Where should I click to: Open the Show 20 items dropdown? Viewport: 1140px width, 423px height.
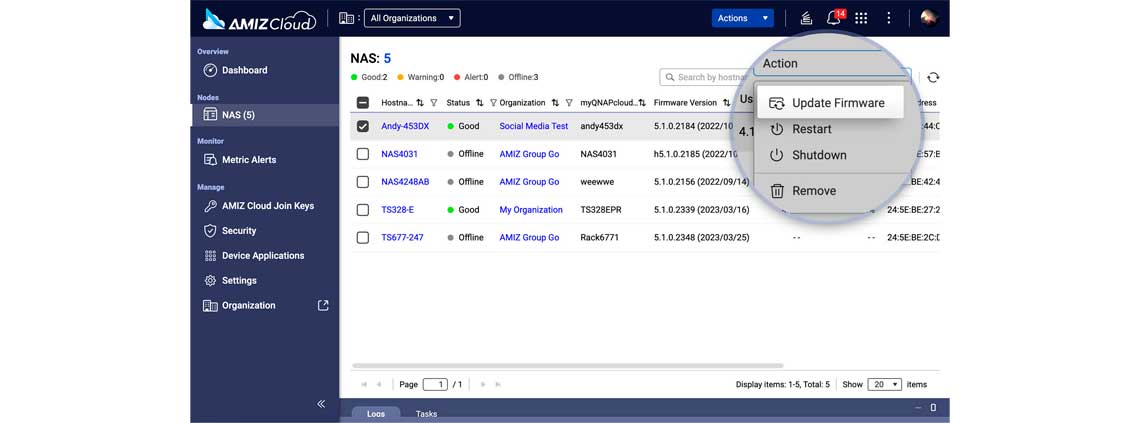(x=884, y=384)
